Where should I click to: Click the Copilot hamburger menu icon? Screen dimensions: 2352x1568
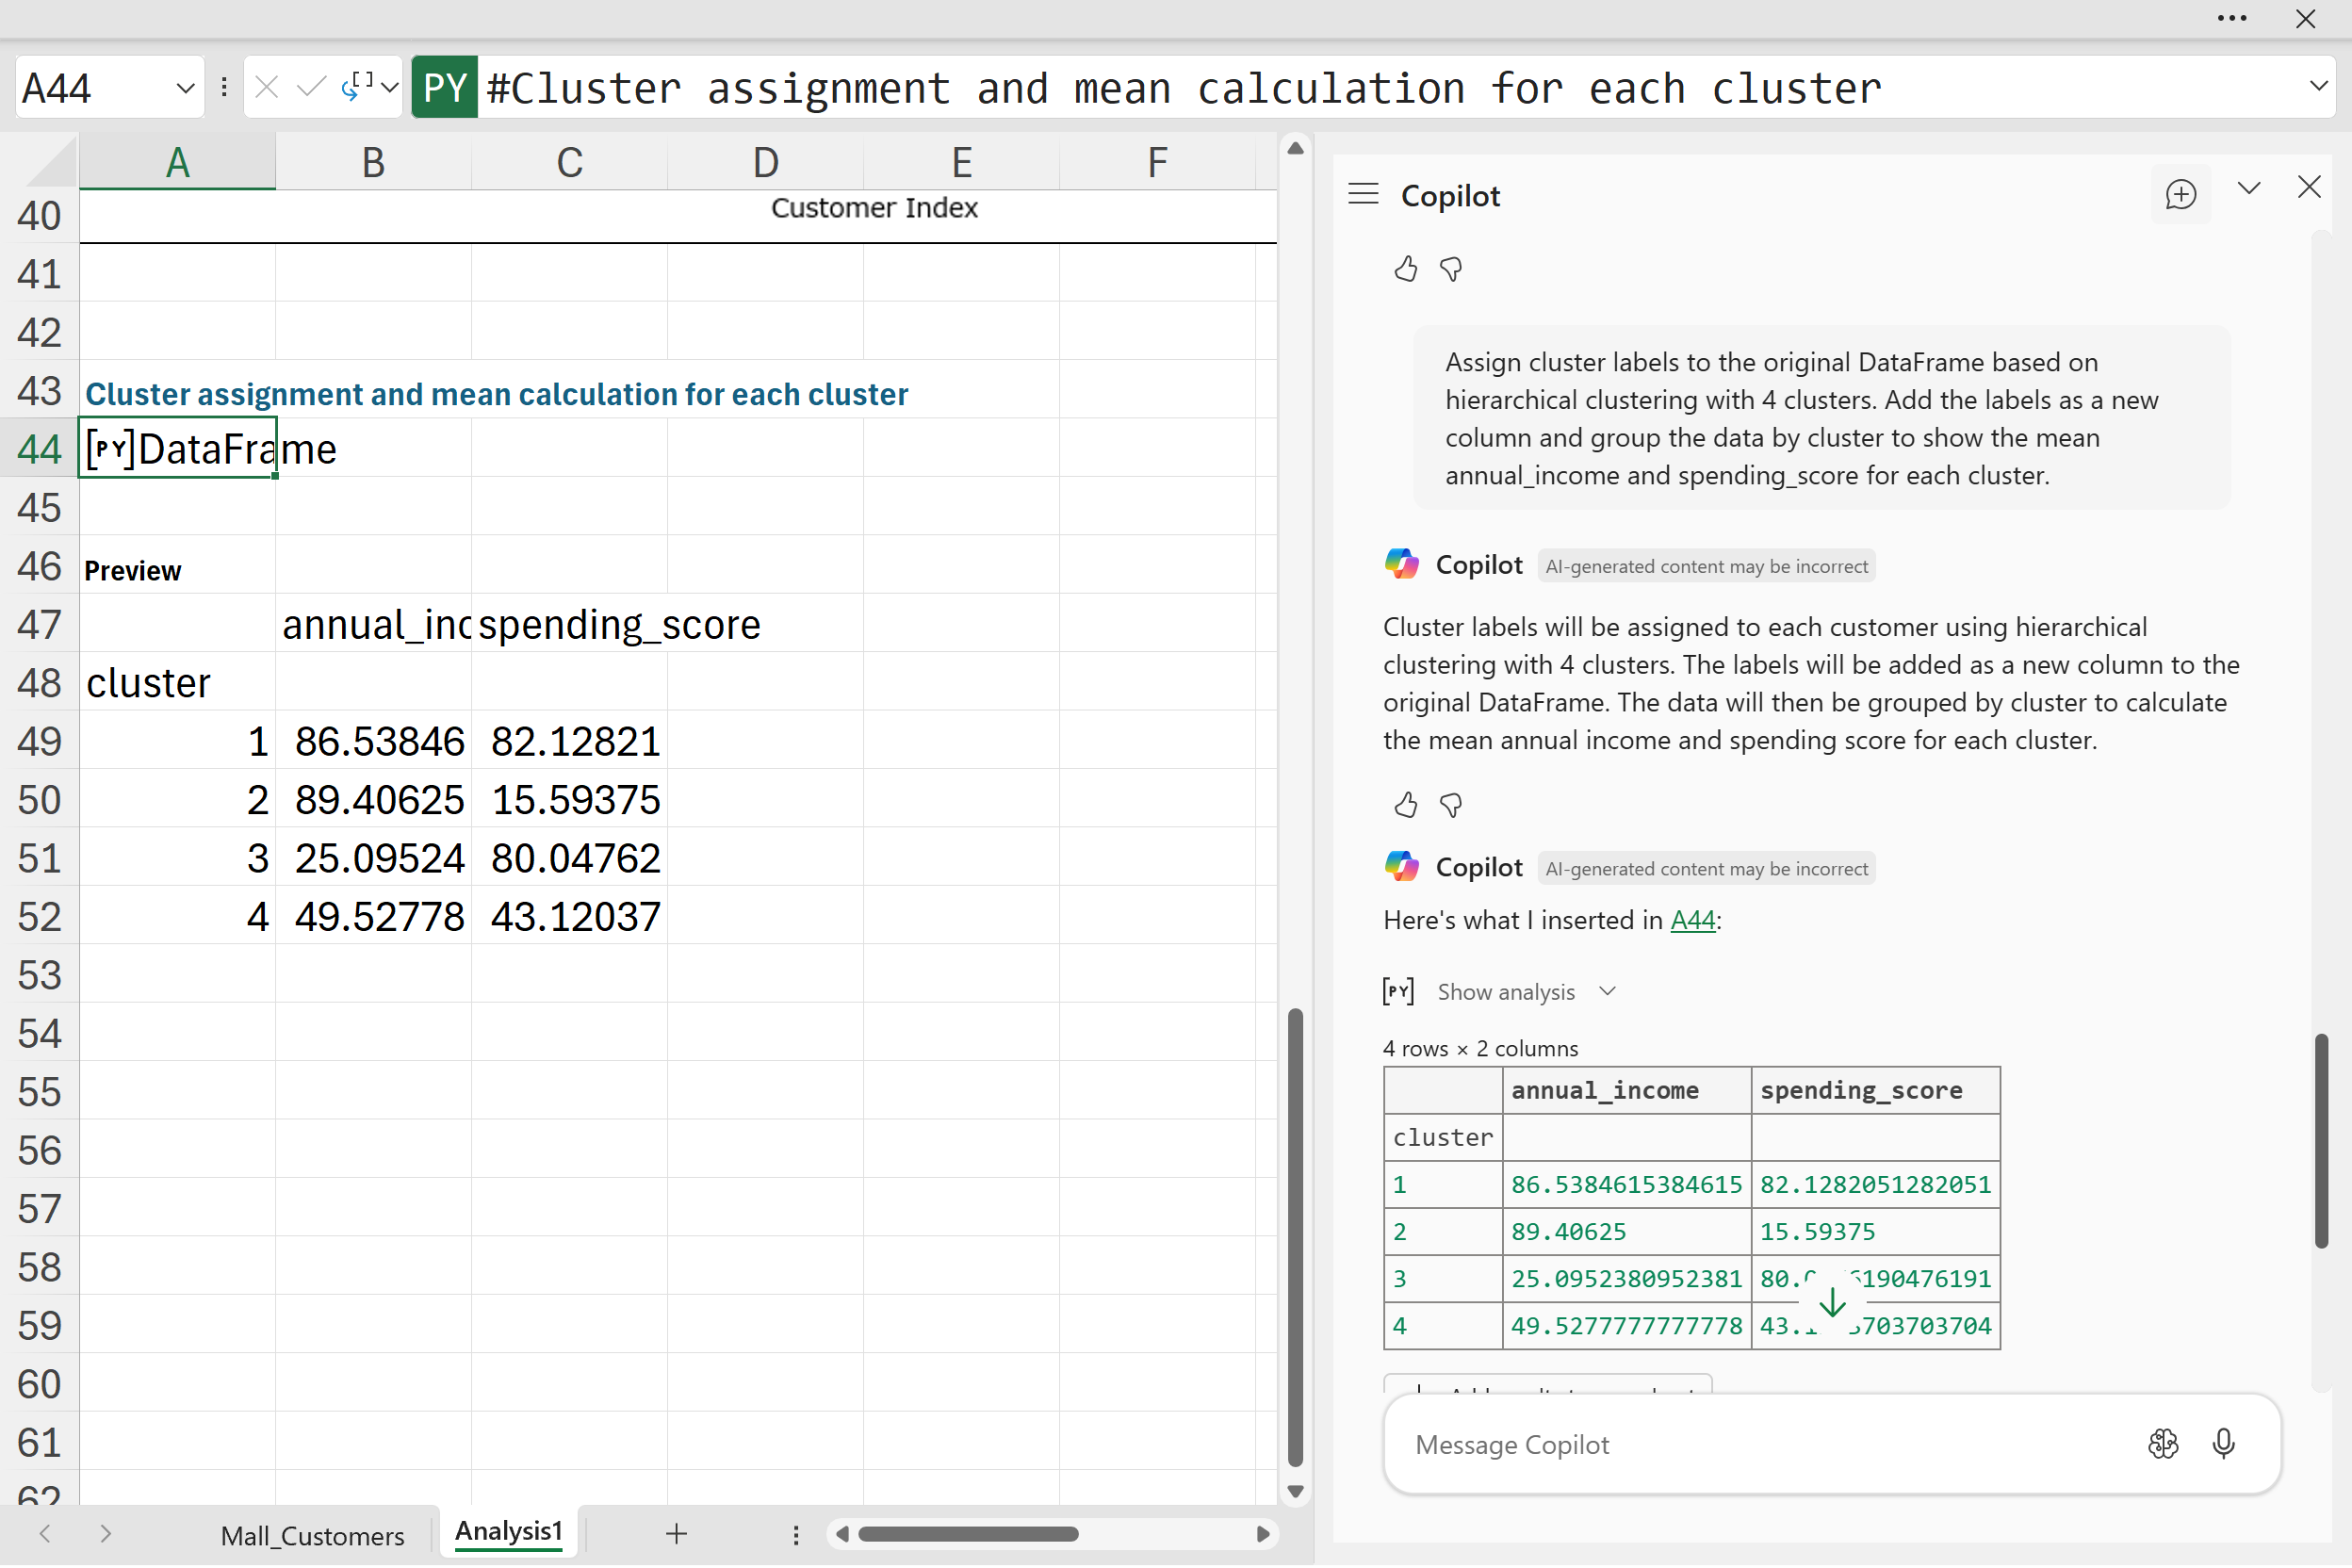click(1363, 194)
